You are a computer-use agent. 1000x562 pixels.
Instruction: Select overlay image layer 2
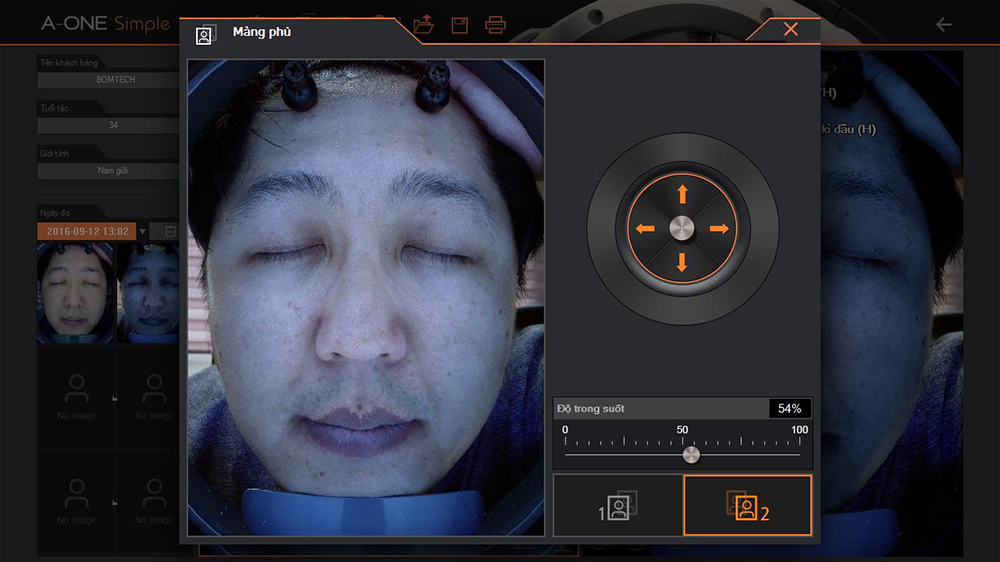747,506
